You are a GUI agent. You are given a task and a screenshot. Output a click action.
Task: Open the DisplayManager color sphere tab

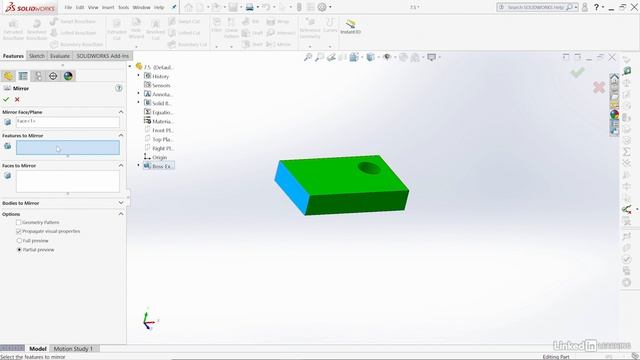tap(68, 76)
